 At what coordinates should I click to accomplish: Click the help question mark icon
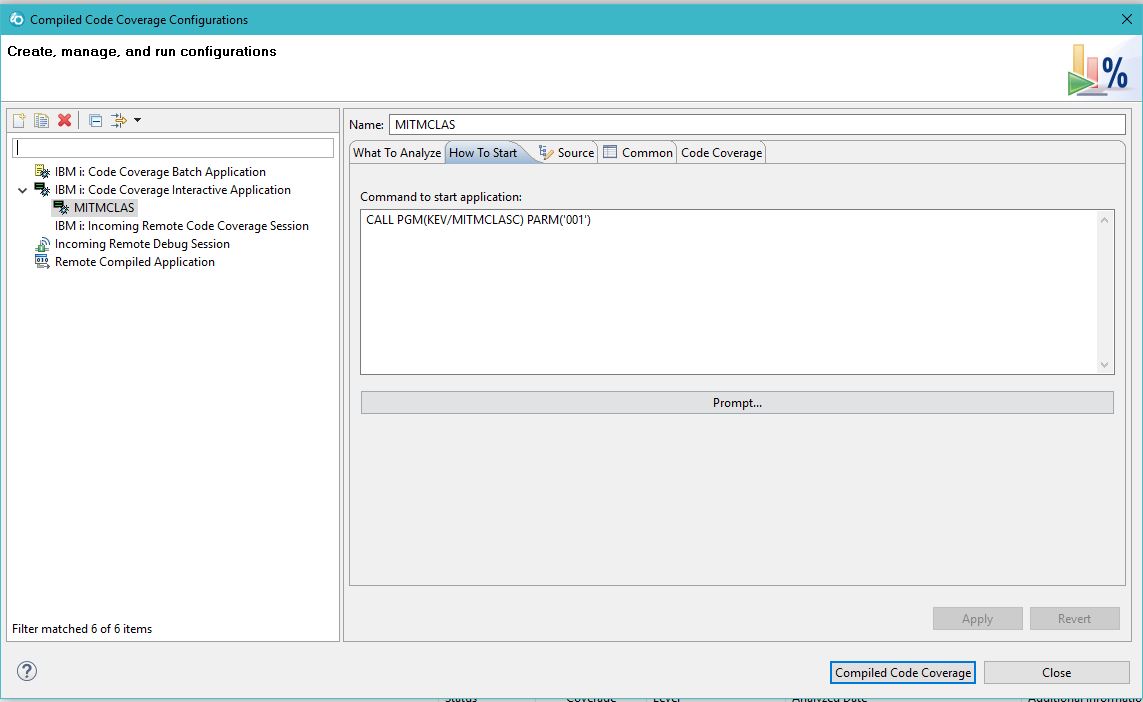point(26,671)
